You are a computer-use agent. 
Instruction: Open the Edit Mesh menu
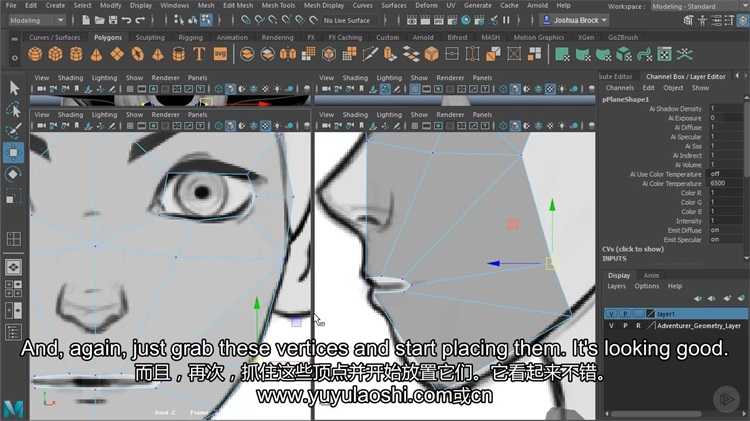[x=238, y=5]
